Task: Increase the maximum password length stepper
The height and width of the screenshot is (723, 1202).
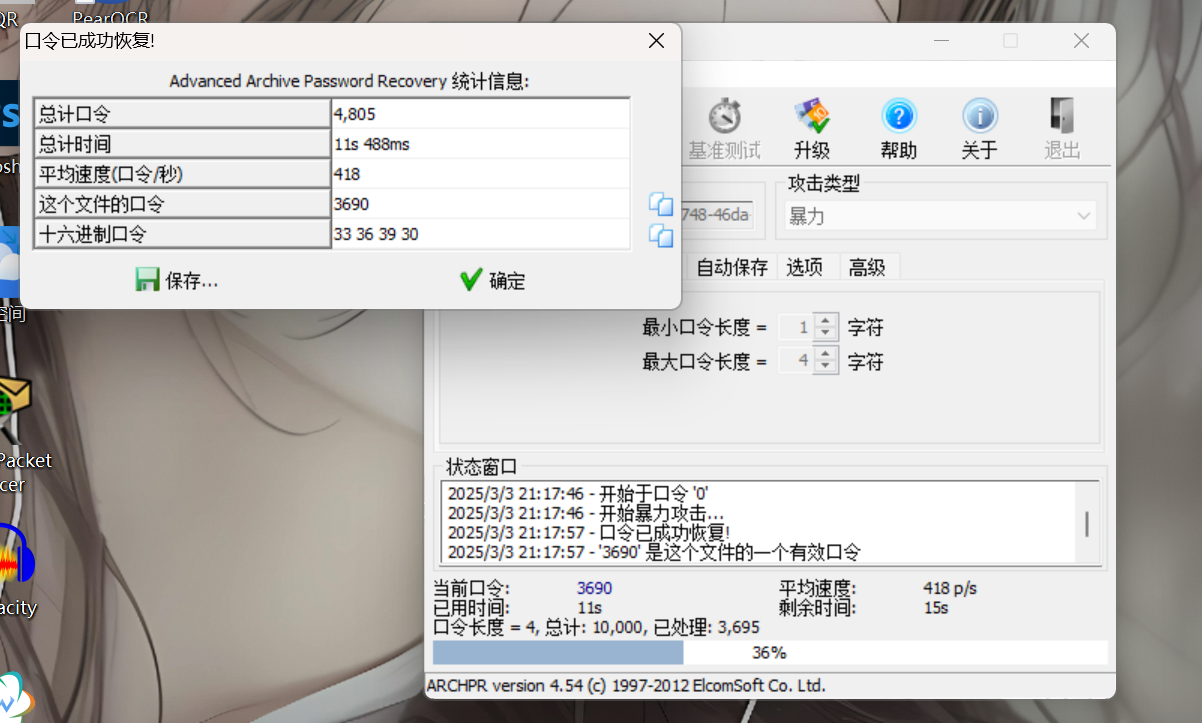Action: (825, 354)
